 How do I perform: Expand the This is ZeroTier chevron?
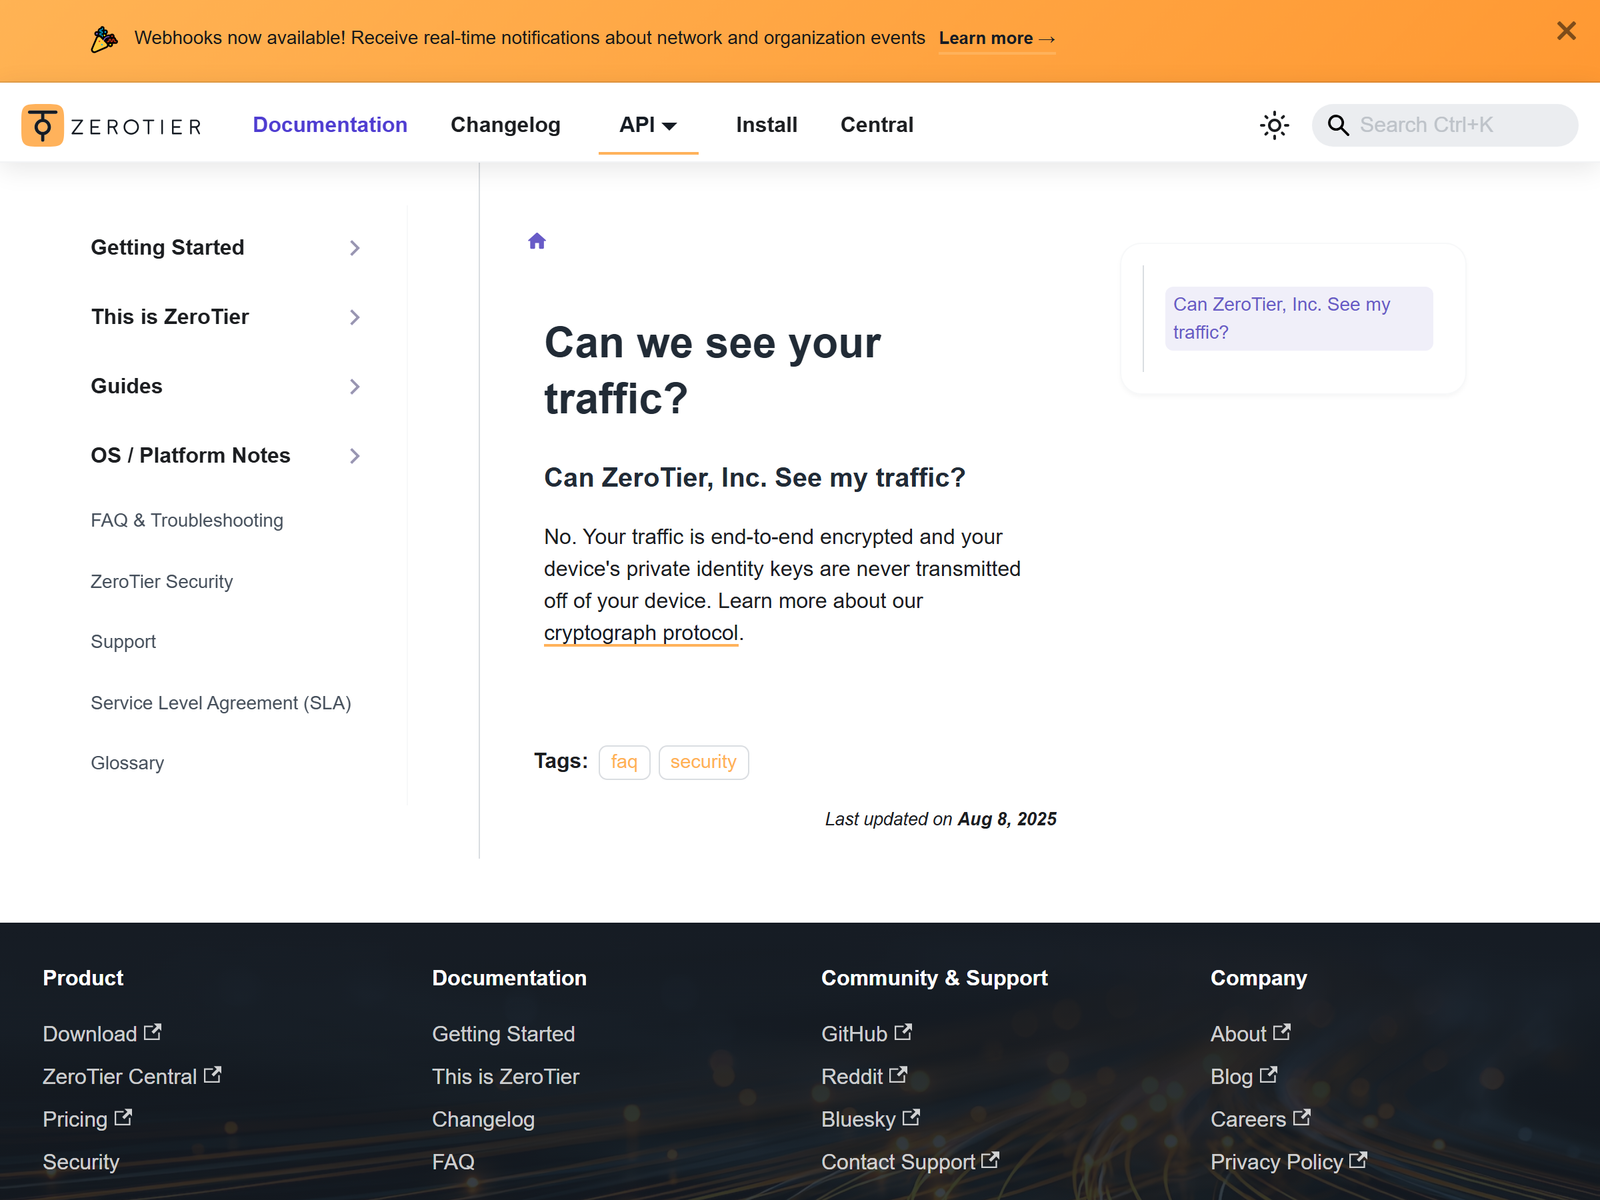coord(355,317)
